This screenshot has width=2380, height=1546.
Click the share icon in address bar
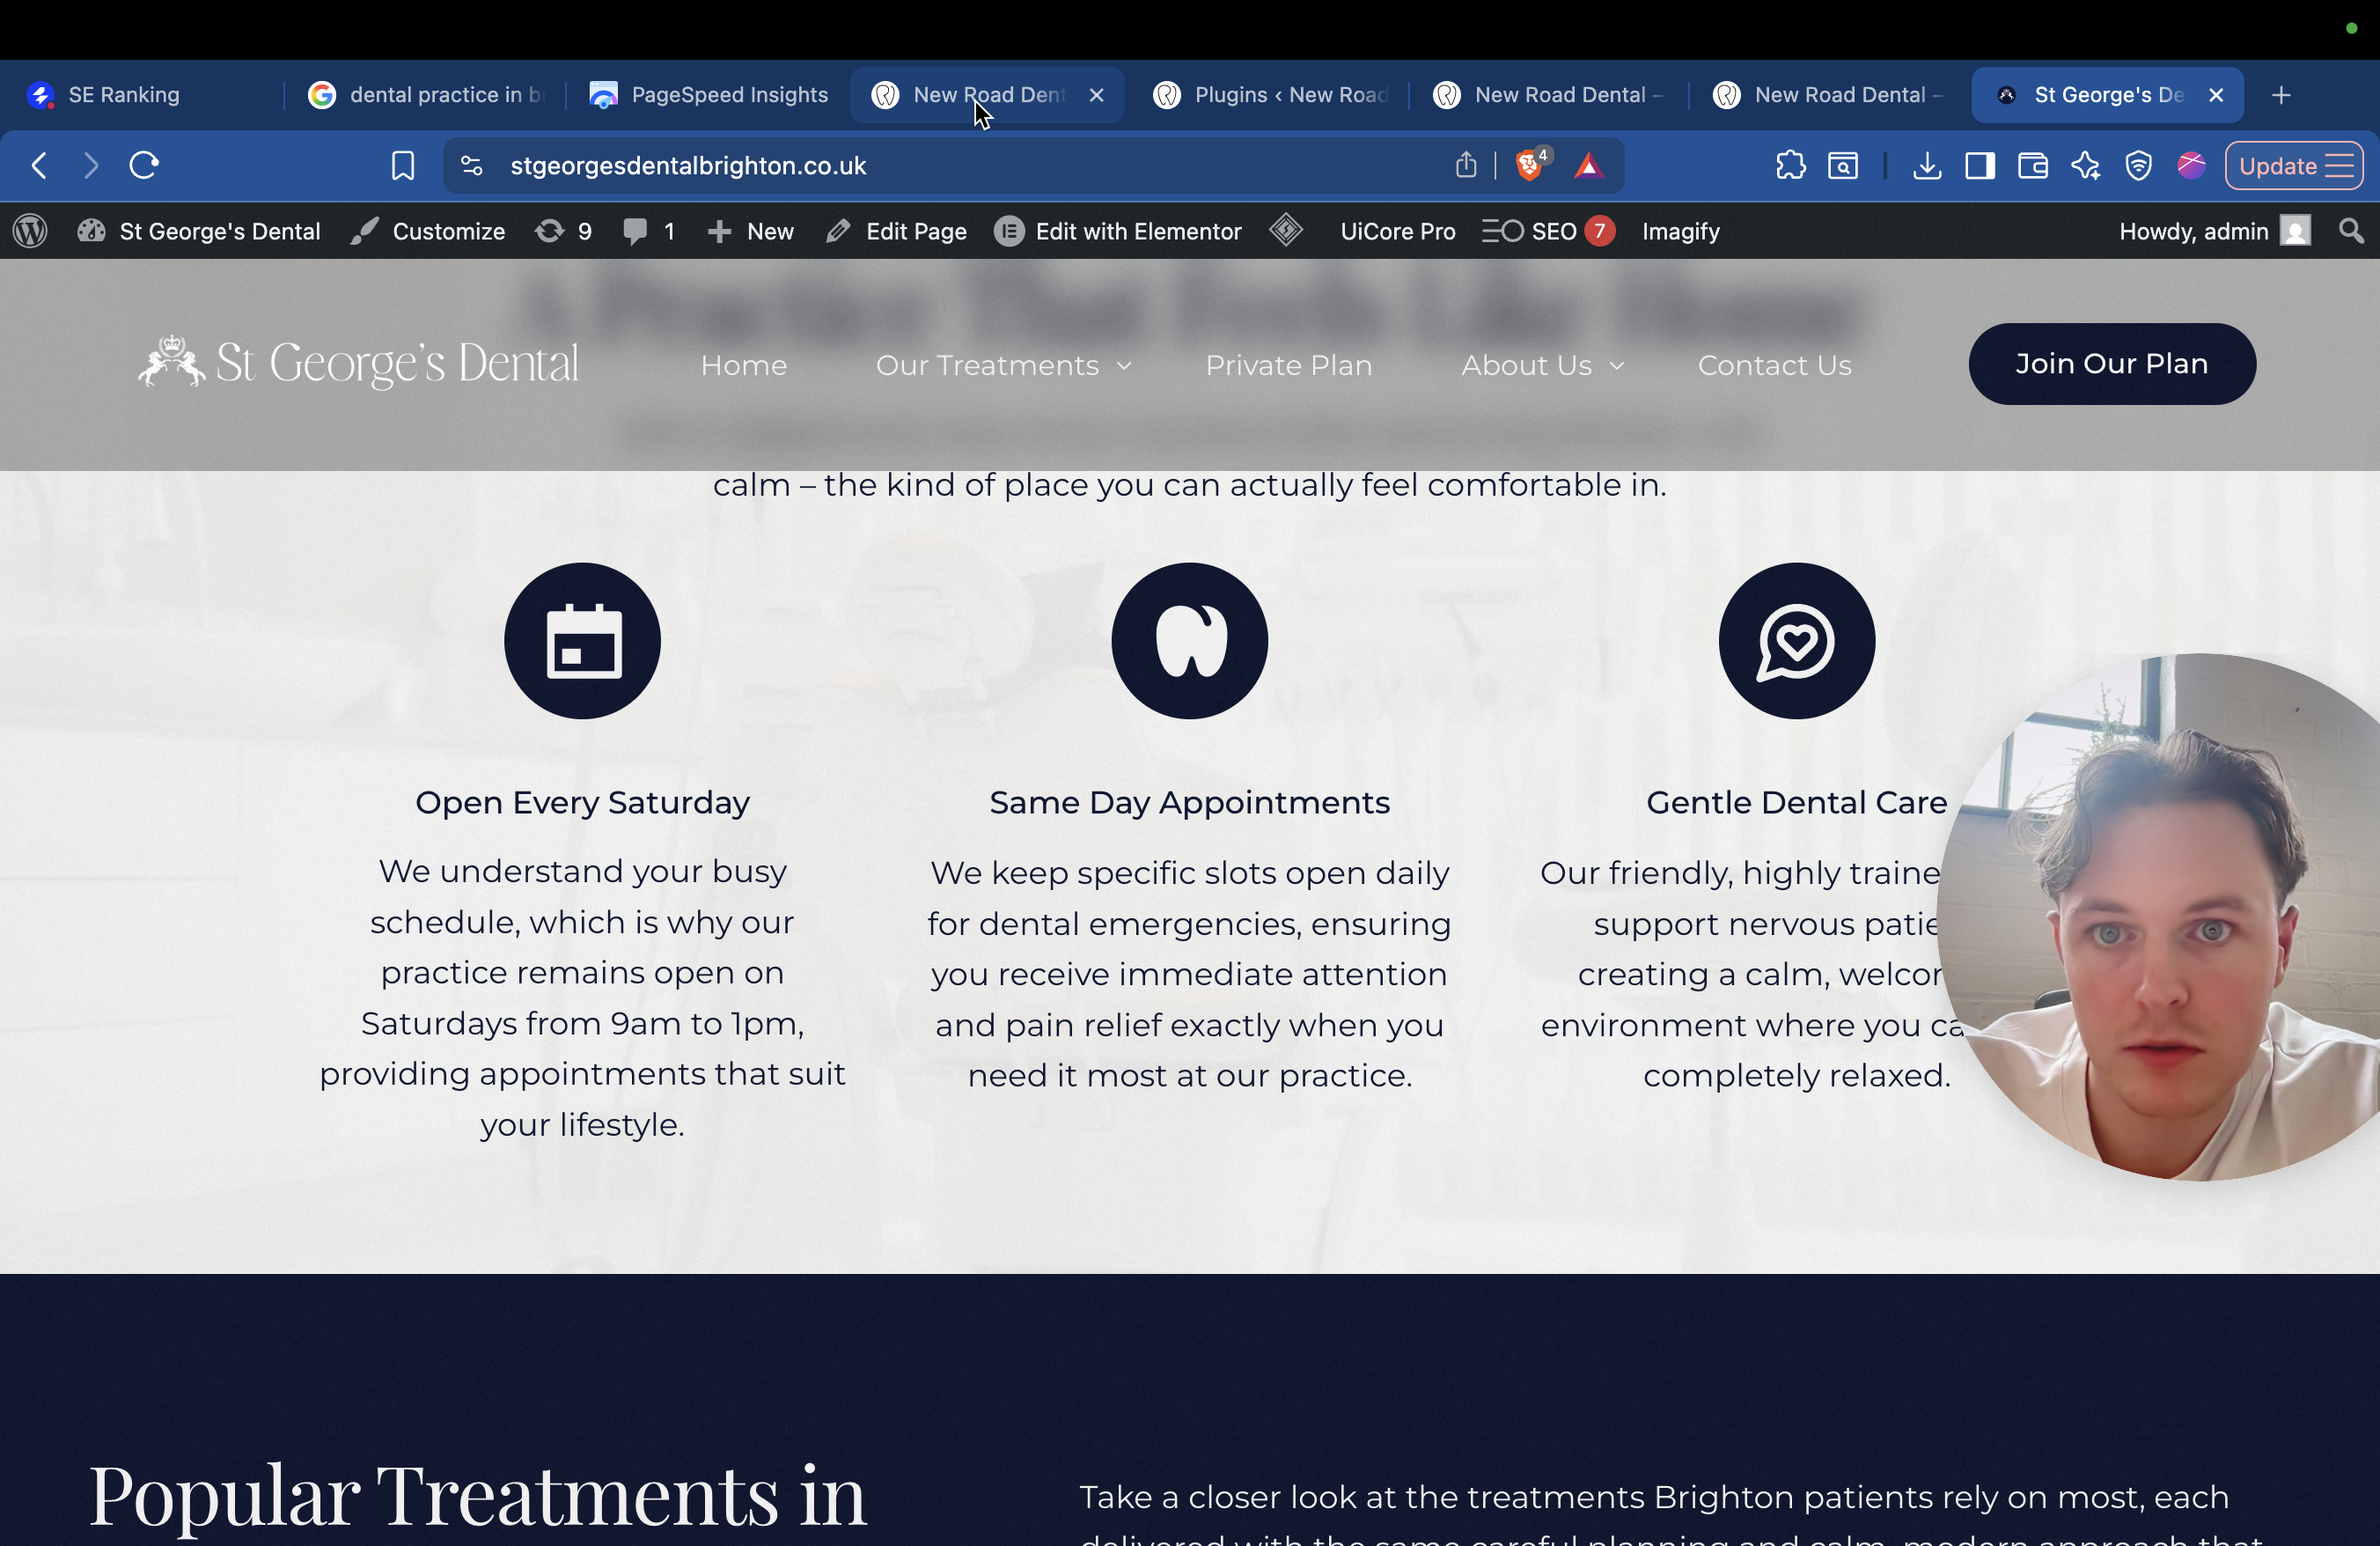pyautogui.click(x=1465, y=165)
